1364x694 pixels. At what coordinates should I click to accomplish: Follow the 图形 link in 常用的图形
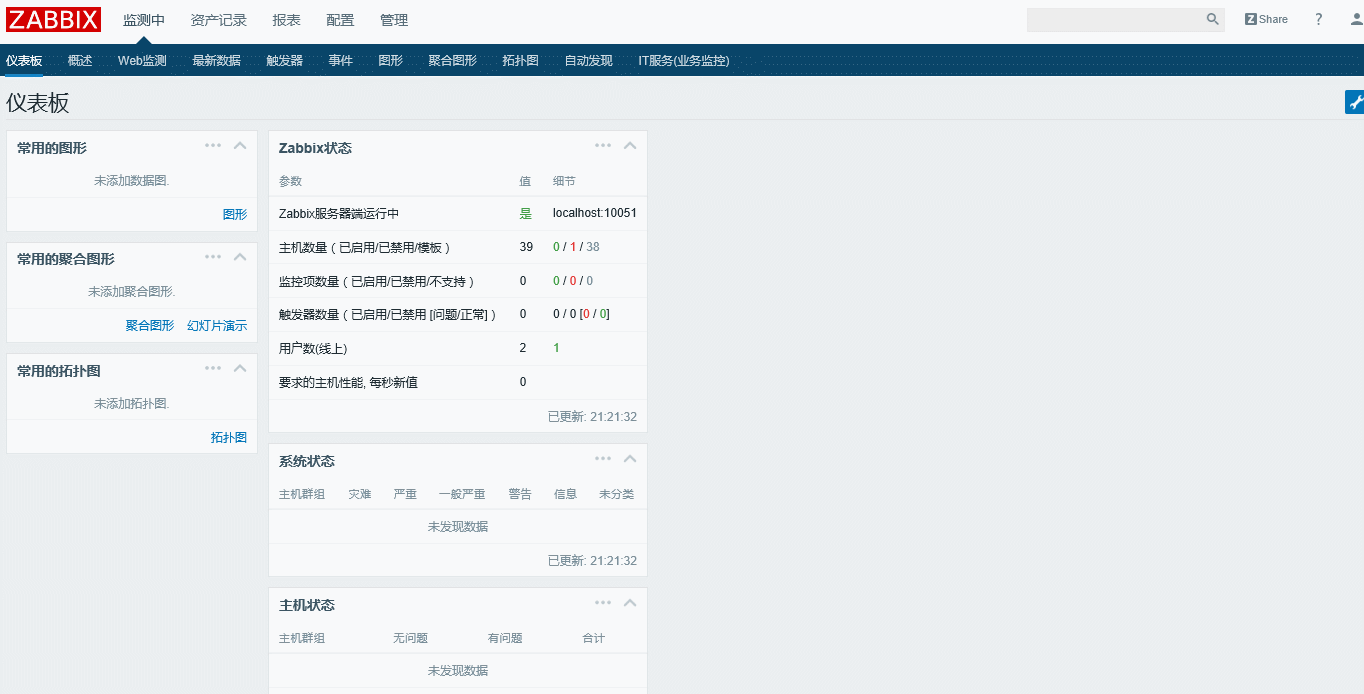[x=235, y=214]
